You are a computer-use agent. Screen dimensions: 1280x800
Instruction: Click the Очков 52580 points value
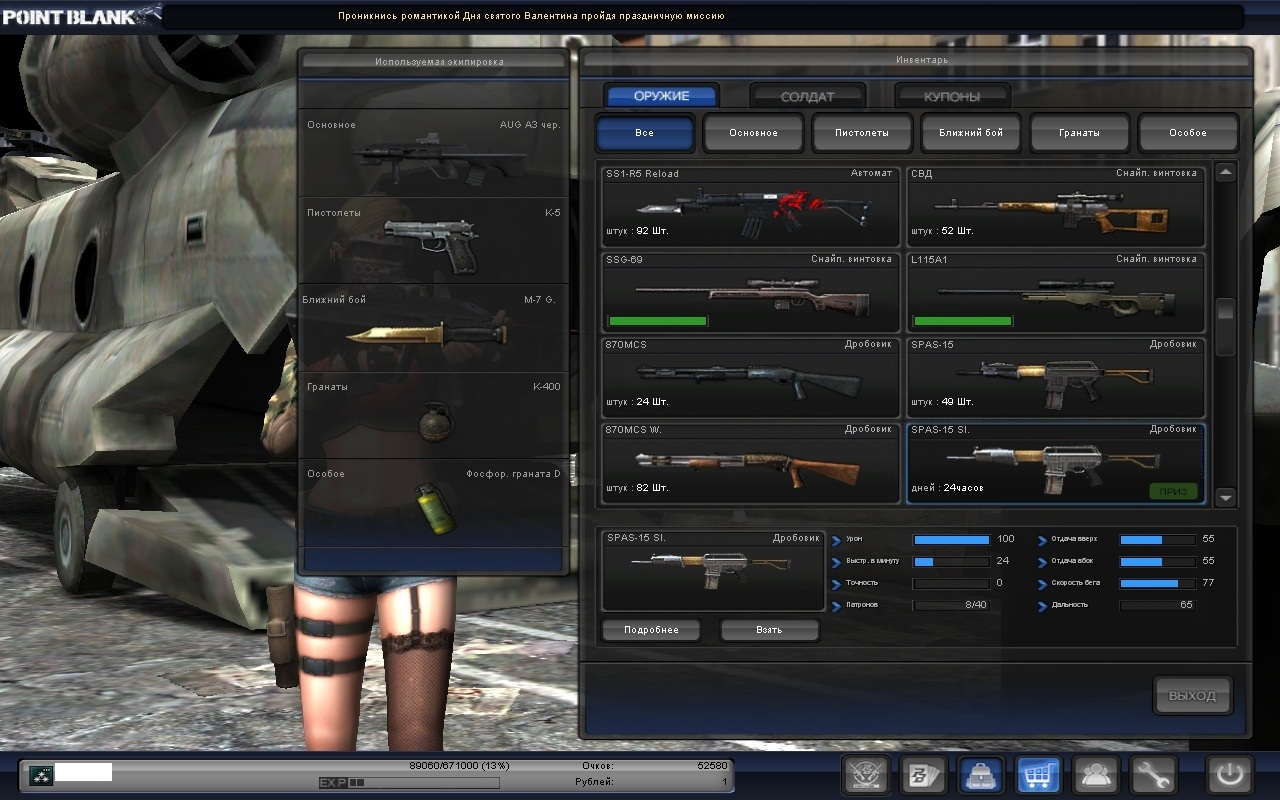point(713,766)
